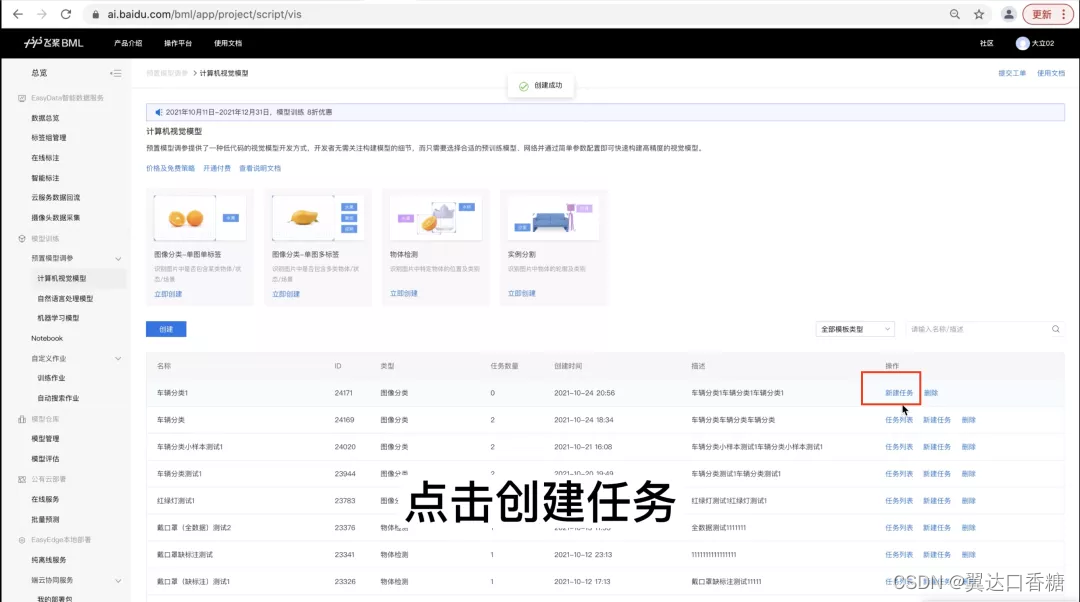Click the 模型训练 section icon in the sidebar
Image resolution: width=1080 pixels, height=602 pixels.
click(x=22, y=238)
